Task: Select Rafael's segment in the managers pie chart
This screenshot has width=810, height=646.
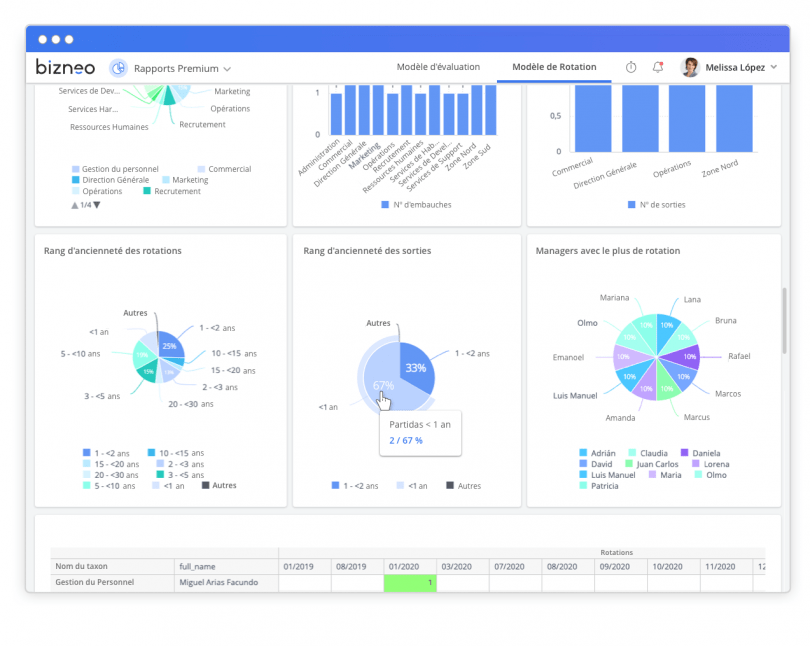Action: [688, 356]
